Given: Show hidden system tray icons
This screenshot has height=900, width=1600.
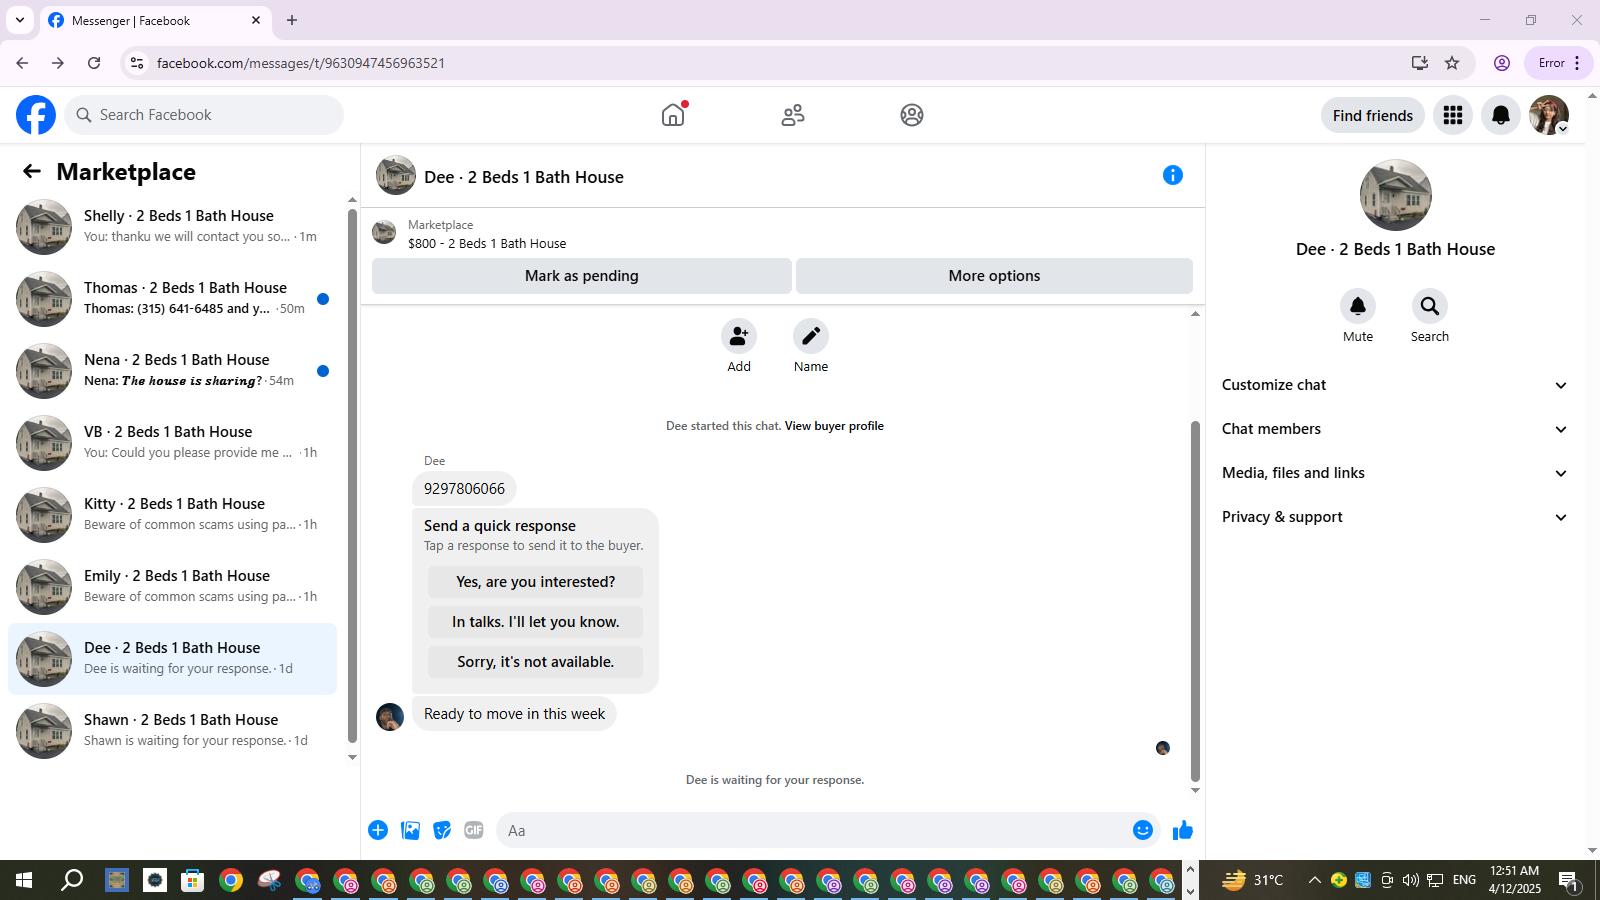Looking at the screenshot, I should pyautogui.click(x=1315, y=880).
